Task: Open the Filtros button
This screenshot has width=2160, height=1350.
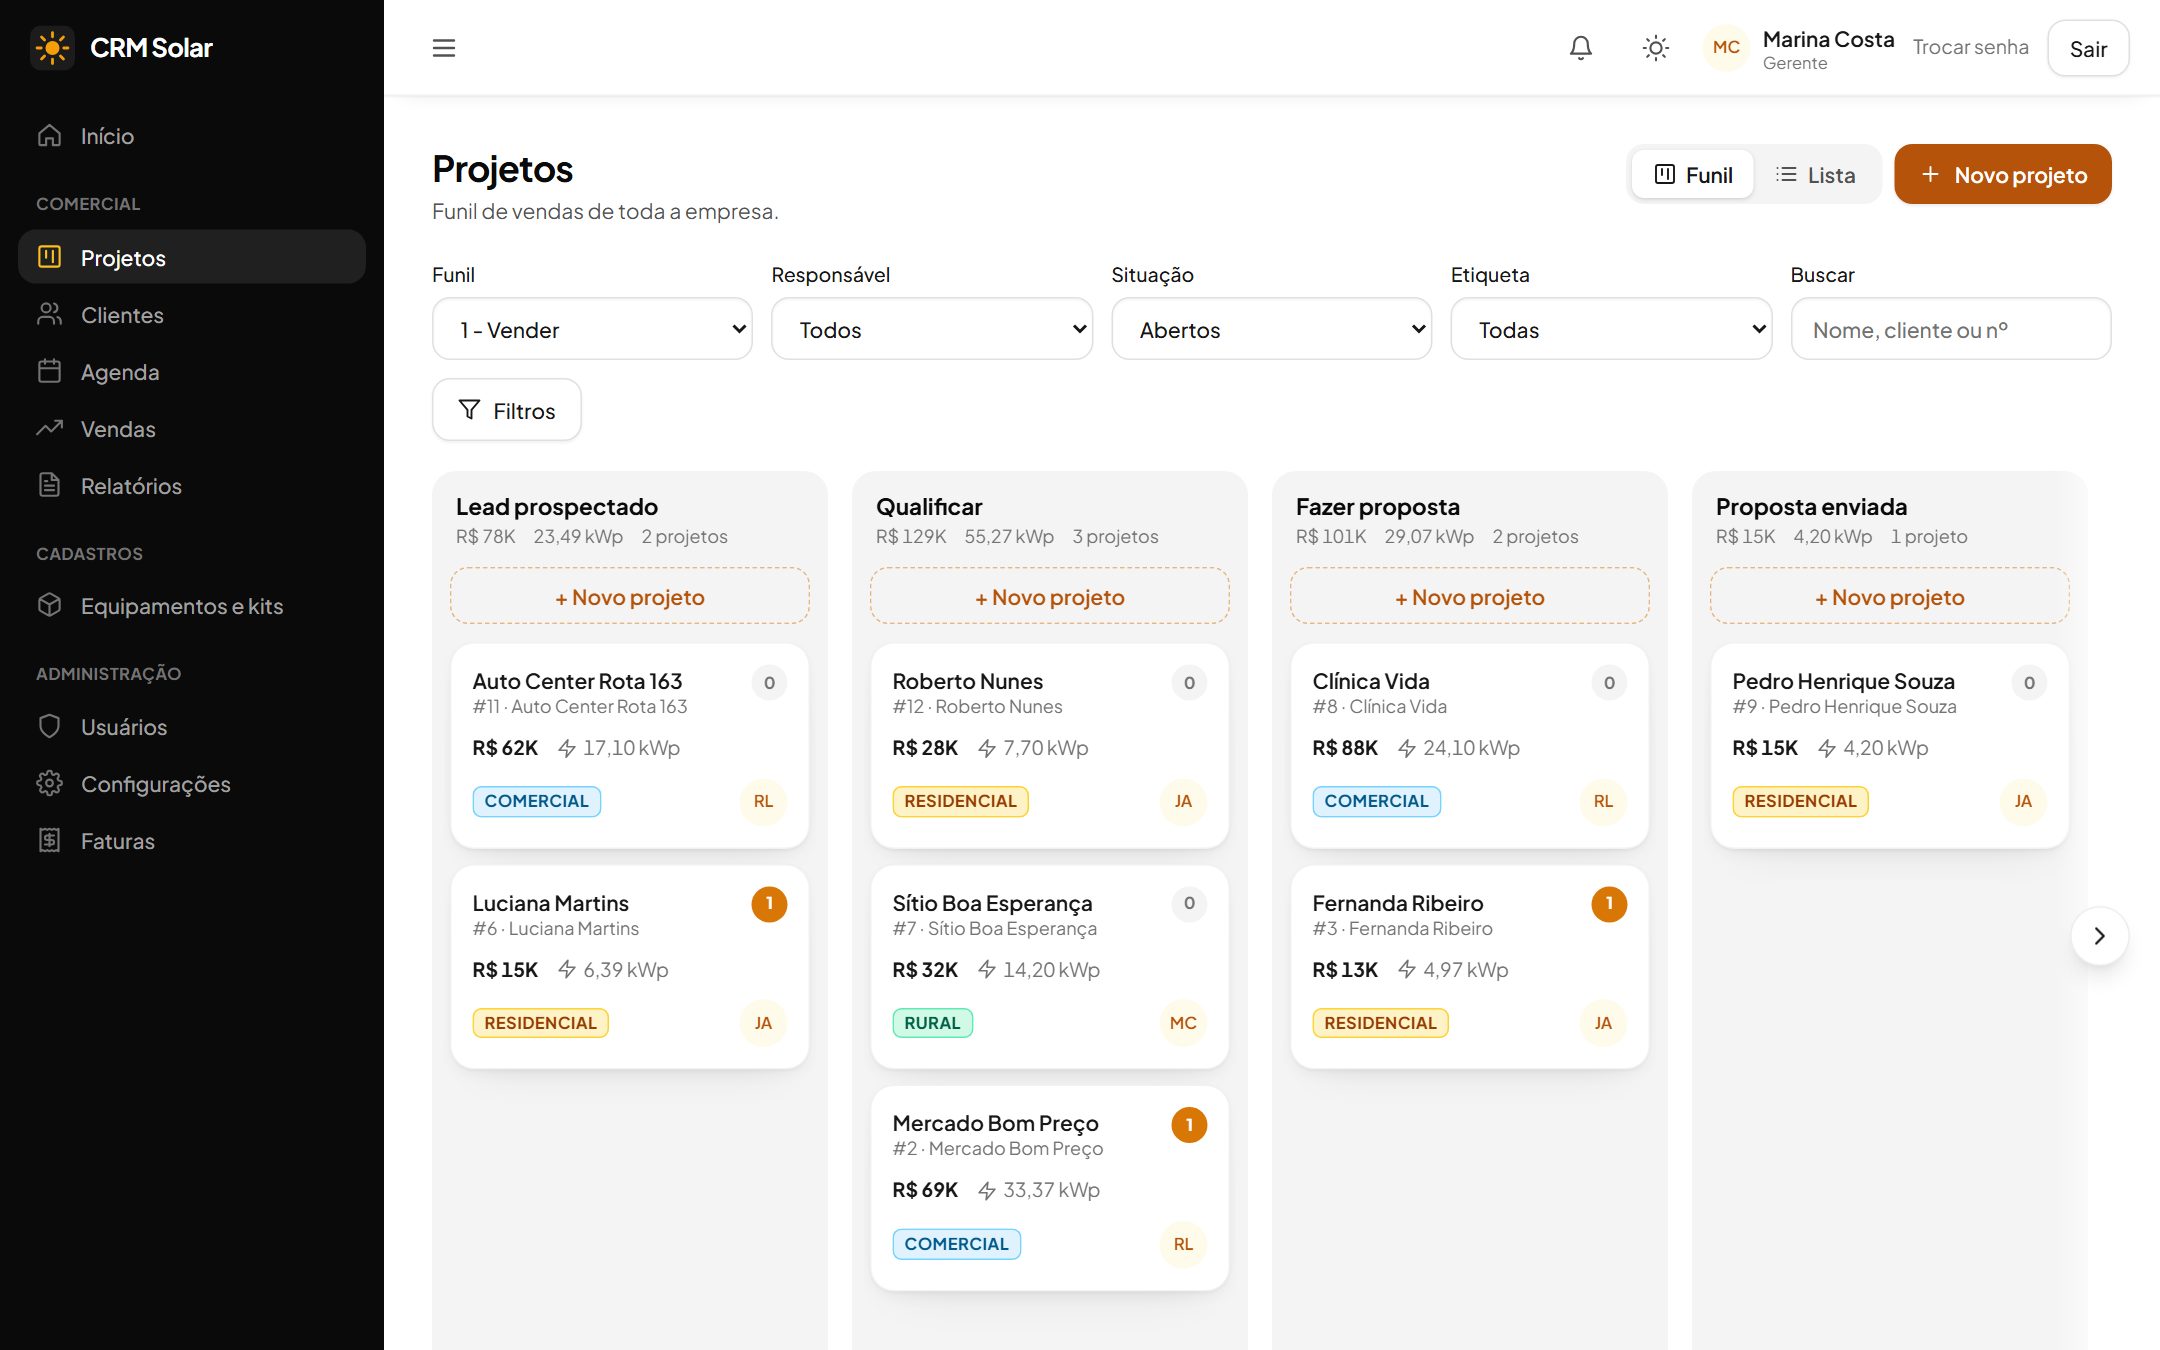Action: (507, 410)
